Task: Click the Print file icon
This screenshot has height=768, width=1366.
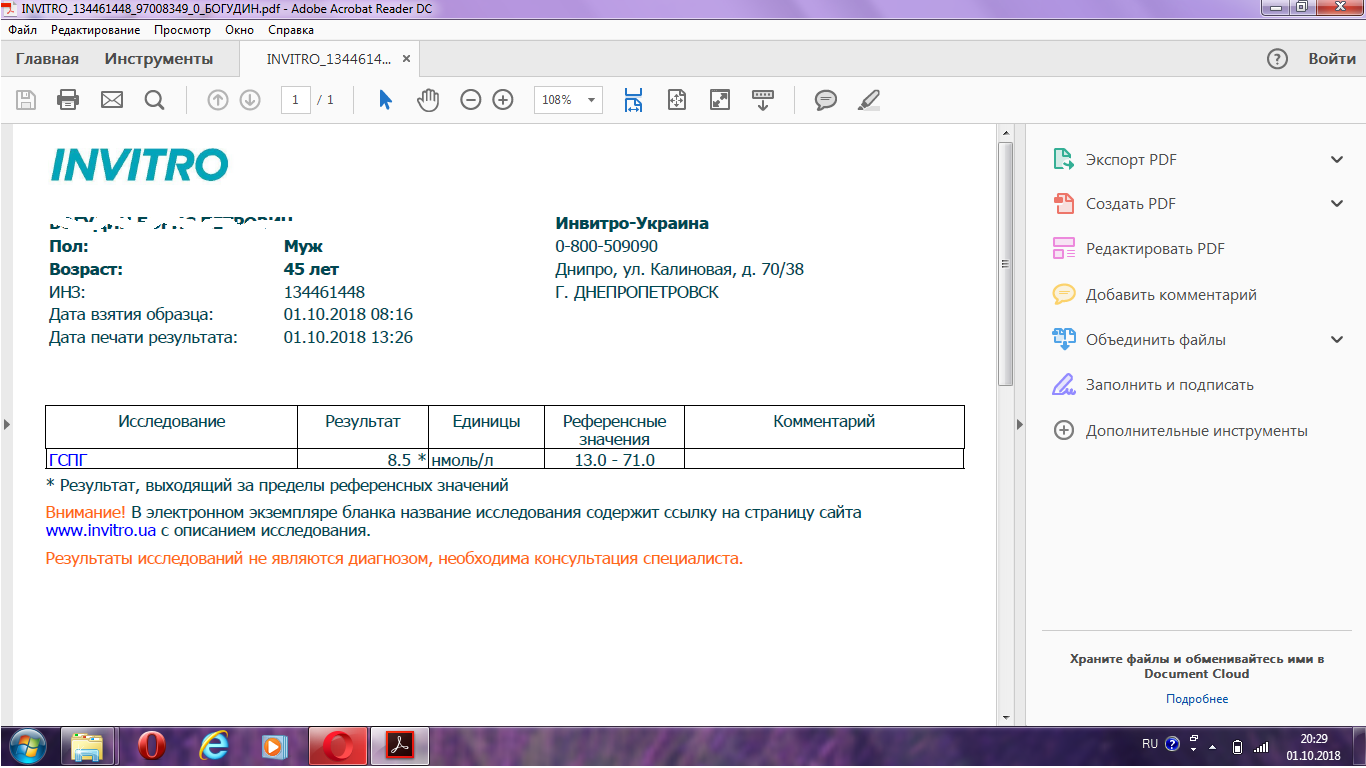Action: [68, 100]
